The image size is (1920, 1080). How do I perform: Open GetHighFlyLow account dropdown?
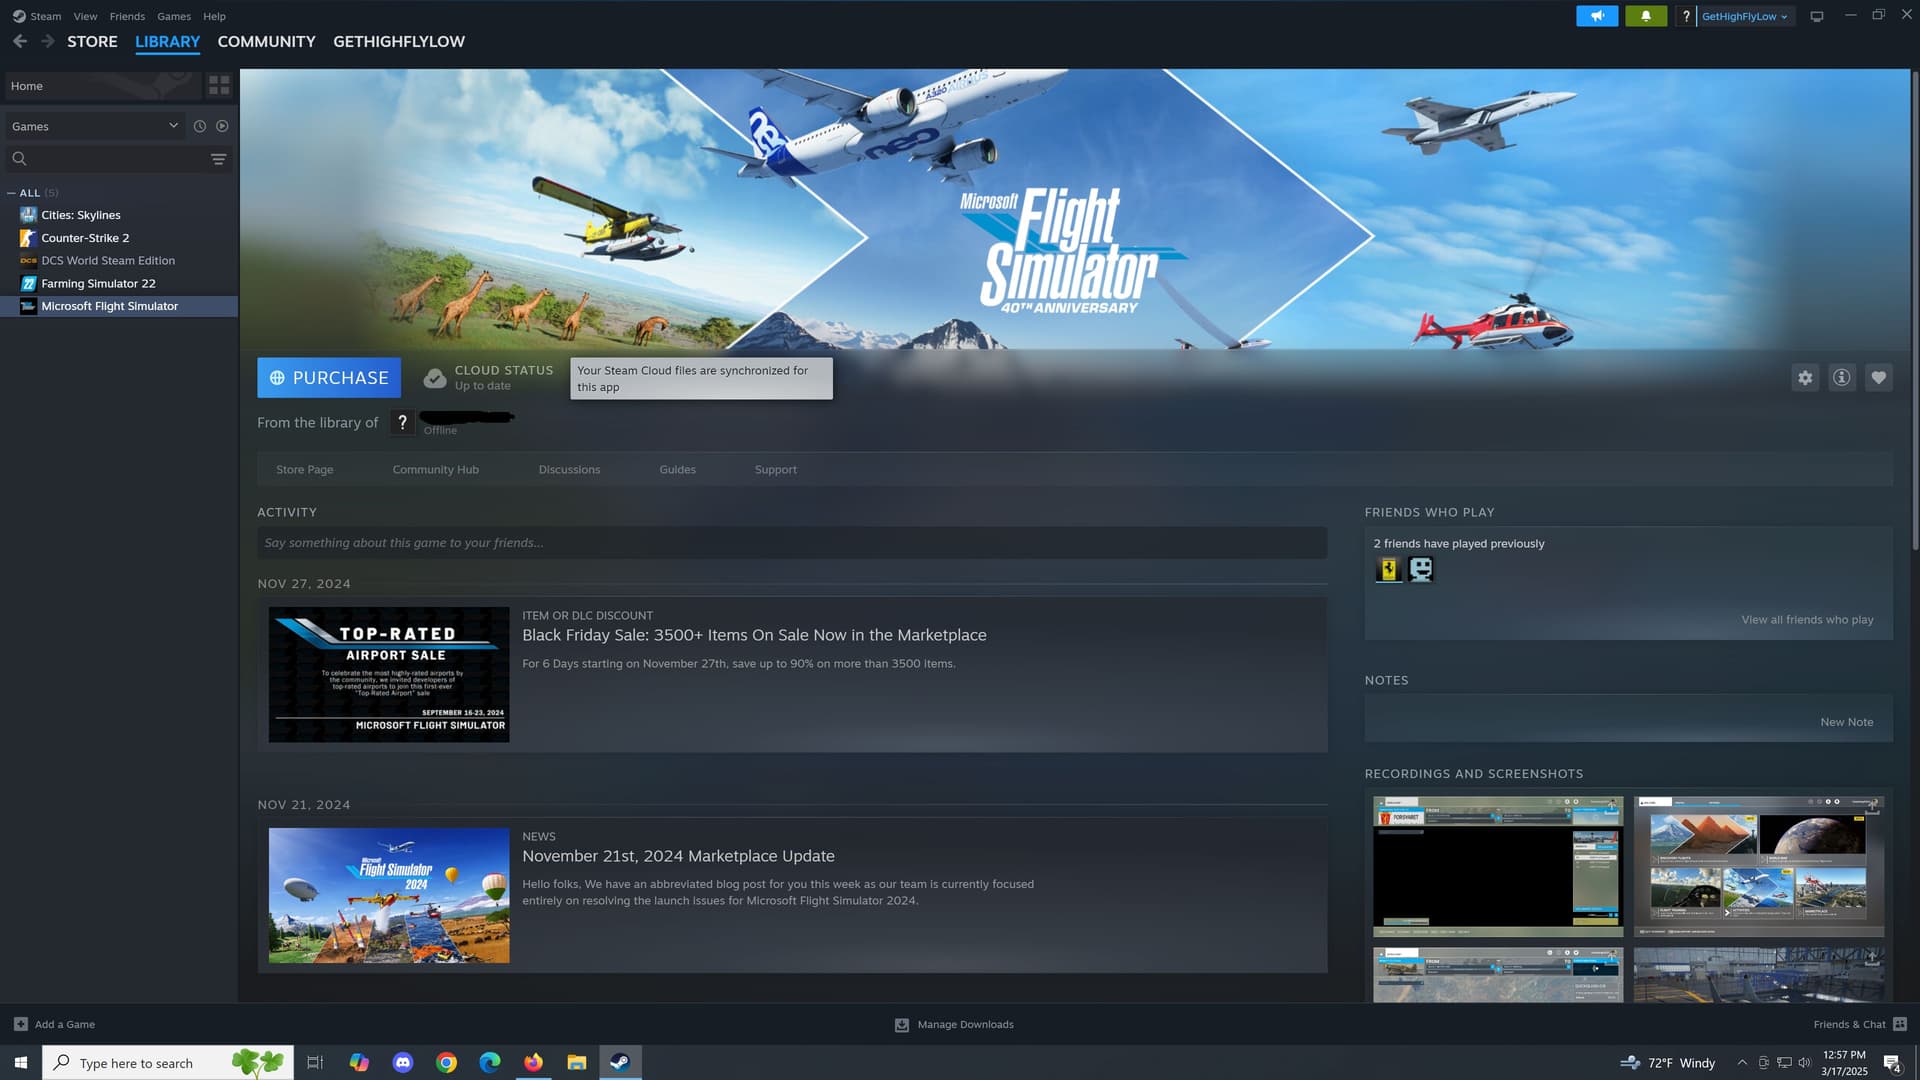pos(1745,16)
